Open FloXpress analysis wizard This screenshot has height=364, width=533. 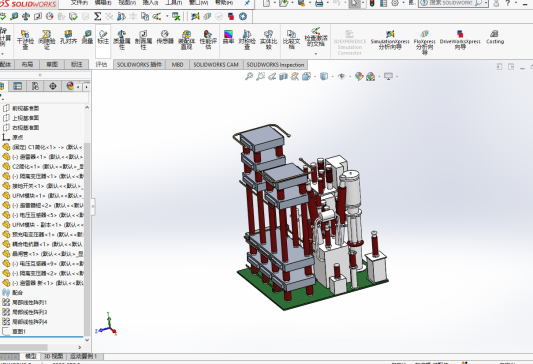click(425, 42)
